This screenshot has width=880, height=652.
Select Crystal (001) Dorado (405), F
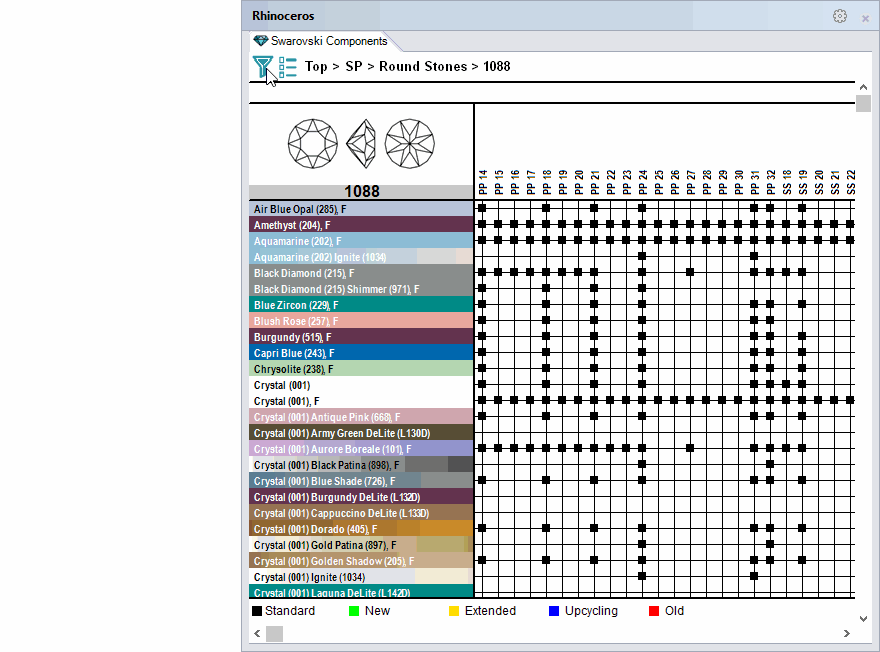(361, 529)
